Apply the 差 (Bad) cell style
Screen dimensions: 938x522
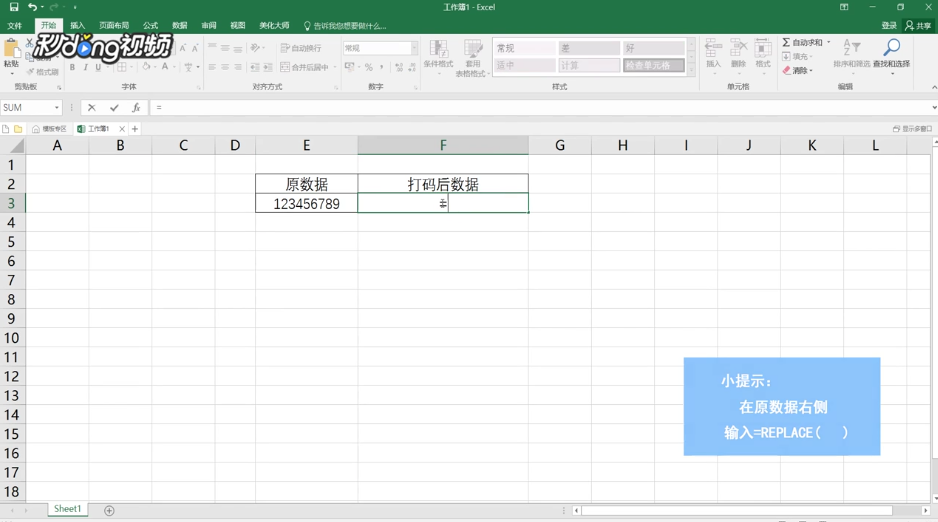[x=589, y=48]
